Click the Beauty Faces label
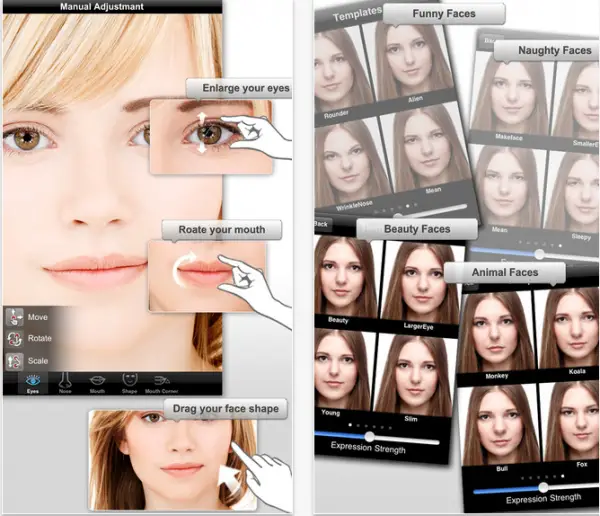This screenshot has width=600, height=516. pos(417,229)
